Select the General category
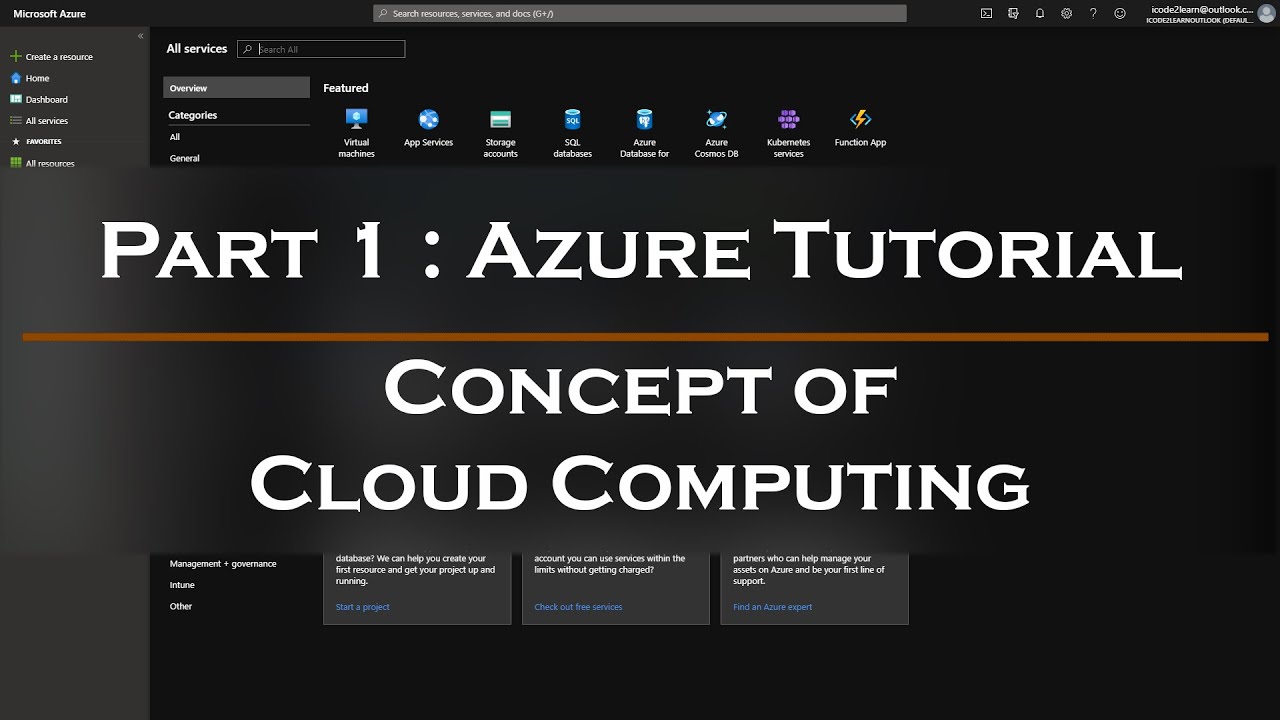The height and width of the screenshot is (720, 1280). 185,158
